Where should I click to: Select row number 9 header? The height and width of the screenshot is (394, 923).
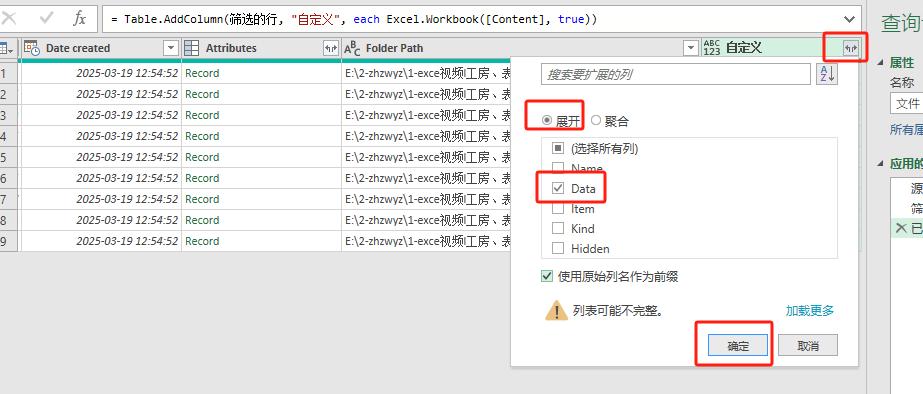(9, 241)
